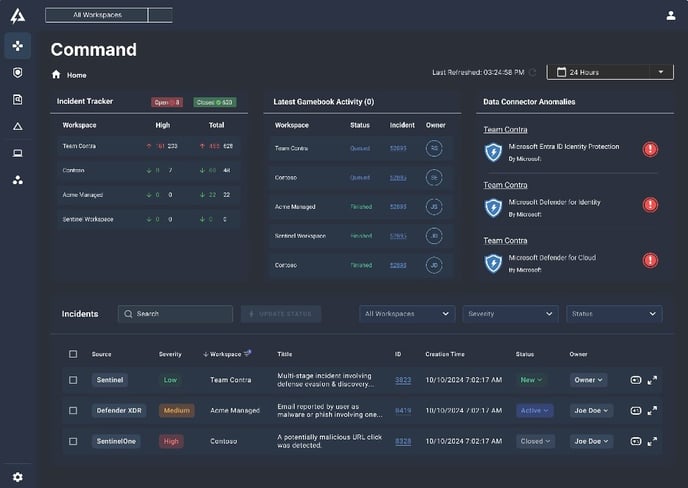The image size is (688, 488).
Task: Open the Active status dropdown
Action: (534, 411)
